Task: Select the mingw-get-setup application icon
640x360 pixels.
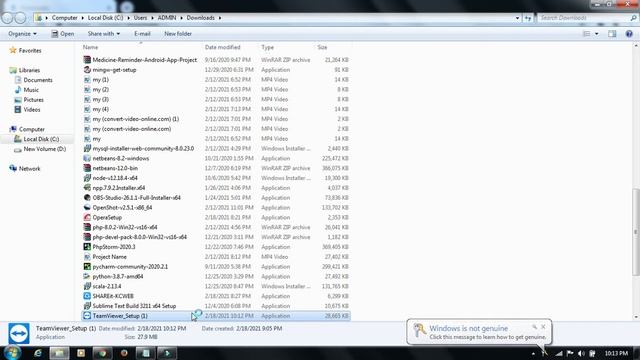Action: pos(87,70)
